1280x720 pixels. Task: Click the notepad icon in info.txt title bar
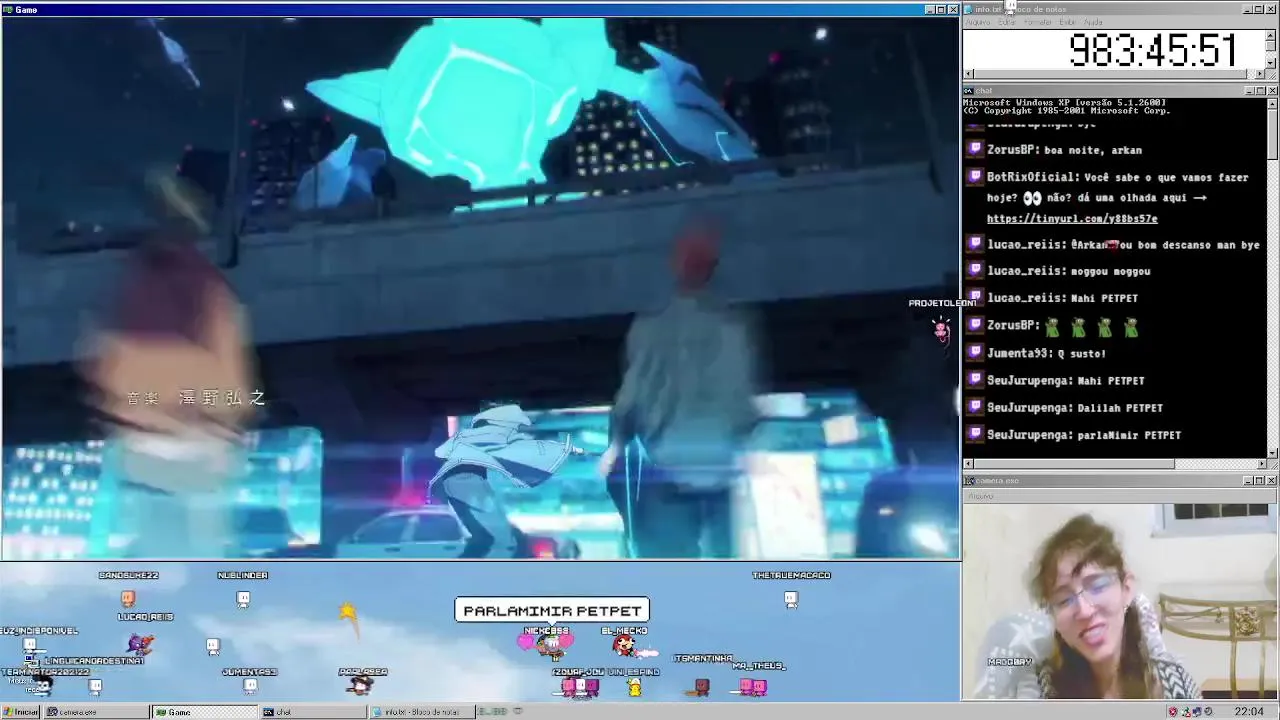[969, 9]
